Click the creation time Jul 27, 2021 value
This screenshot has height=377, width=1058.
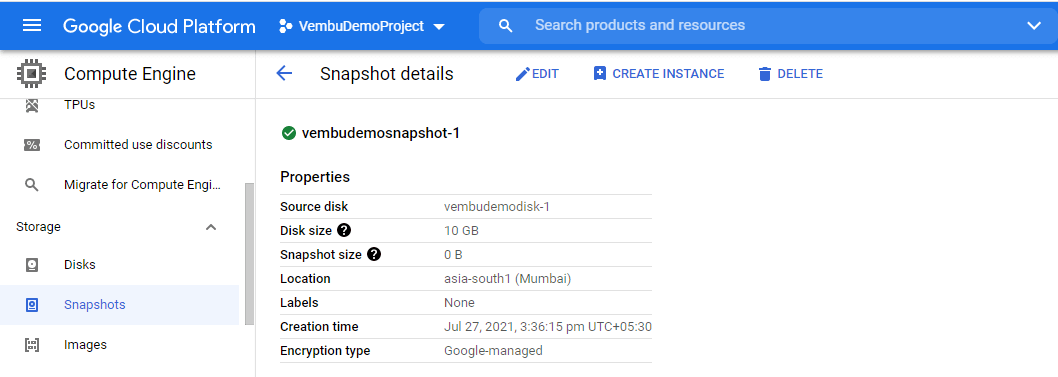548,327
